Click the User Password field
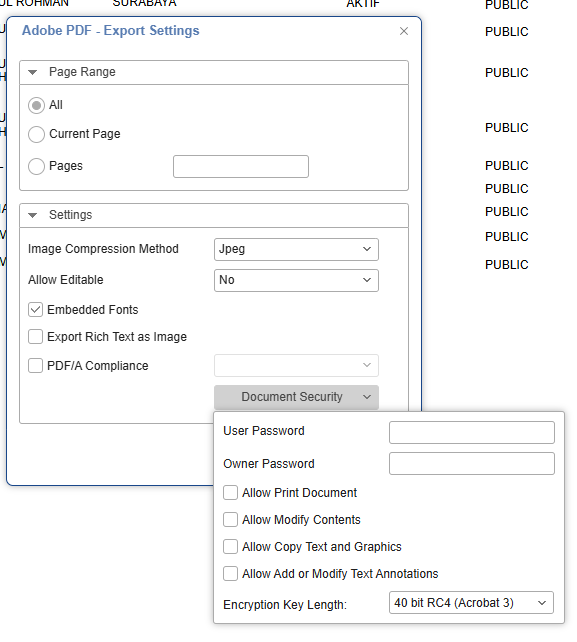This screenshot has width=577, height=642. pos(472,432)
